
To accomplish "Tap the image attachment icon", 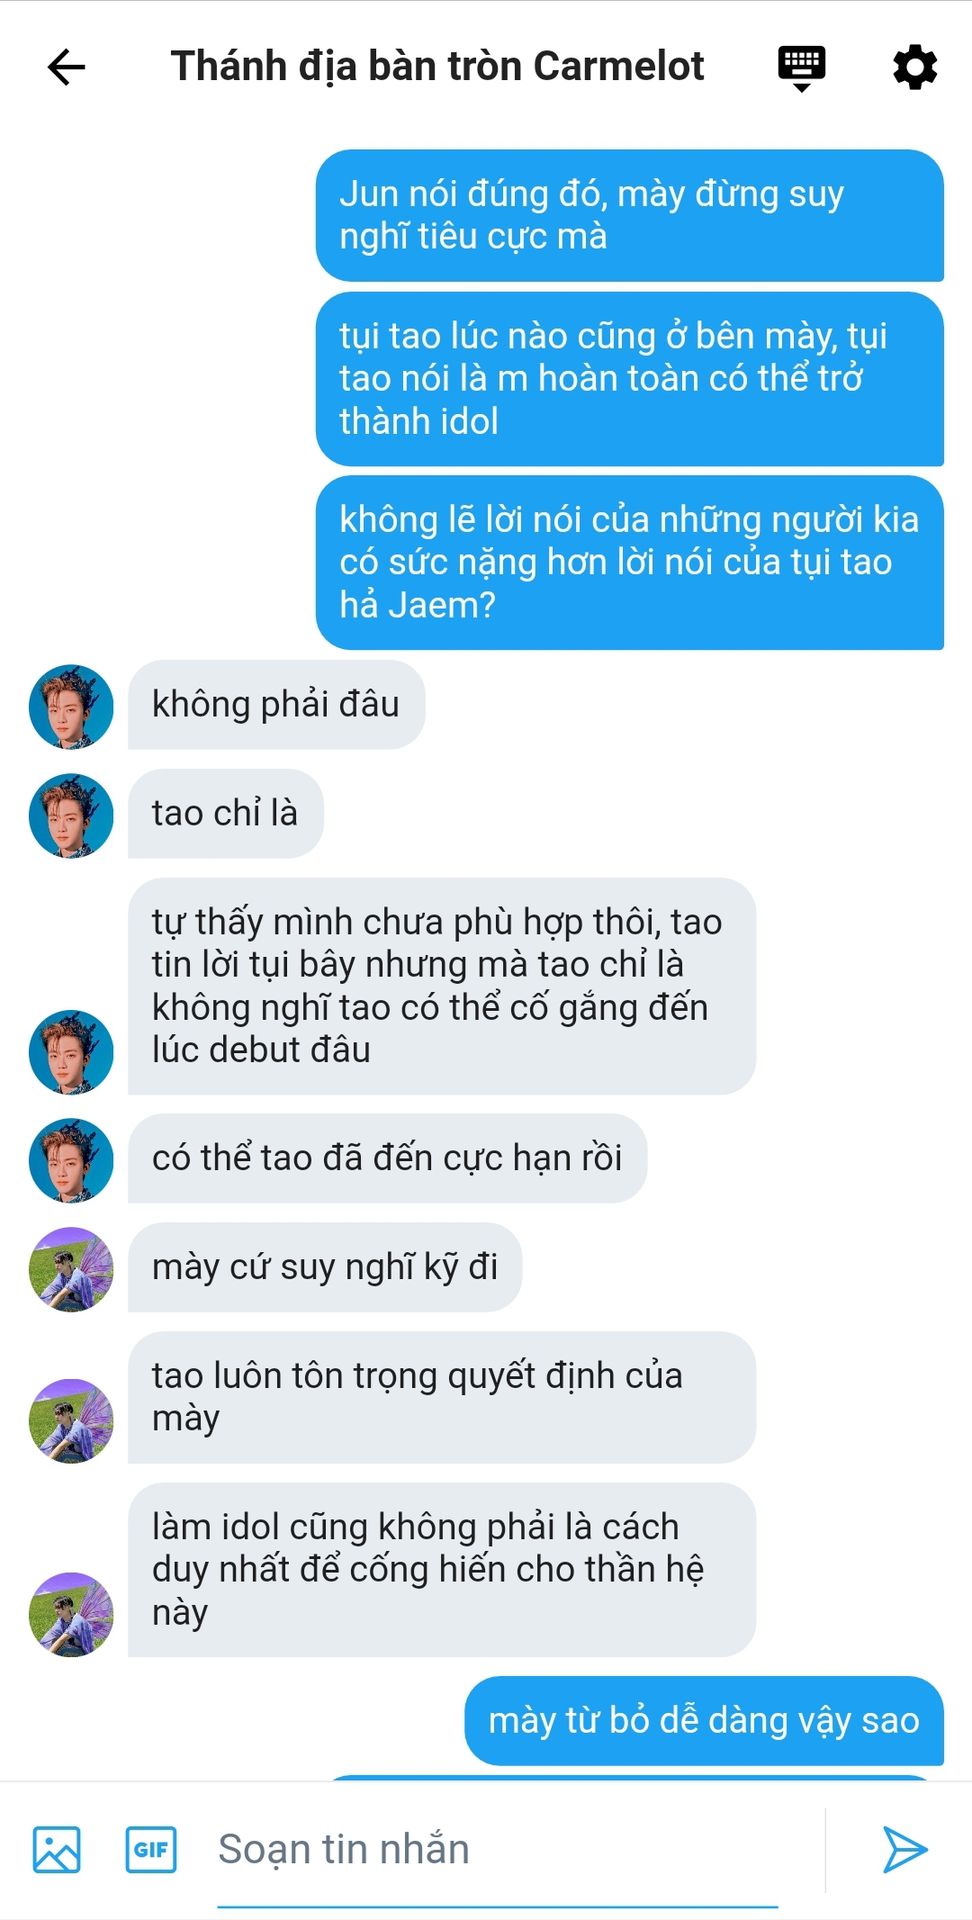I will pyautogui.click(x=57, y=1849).
